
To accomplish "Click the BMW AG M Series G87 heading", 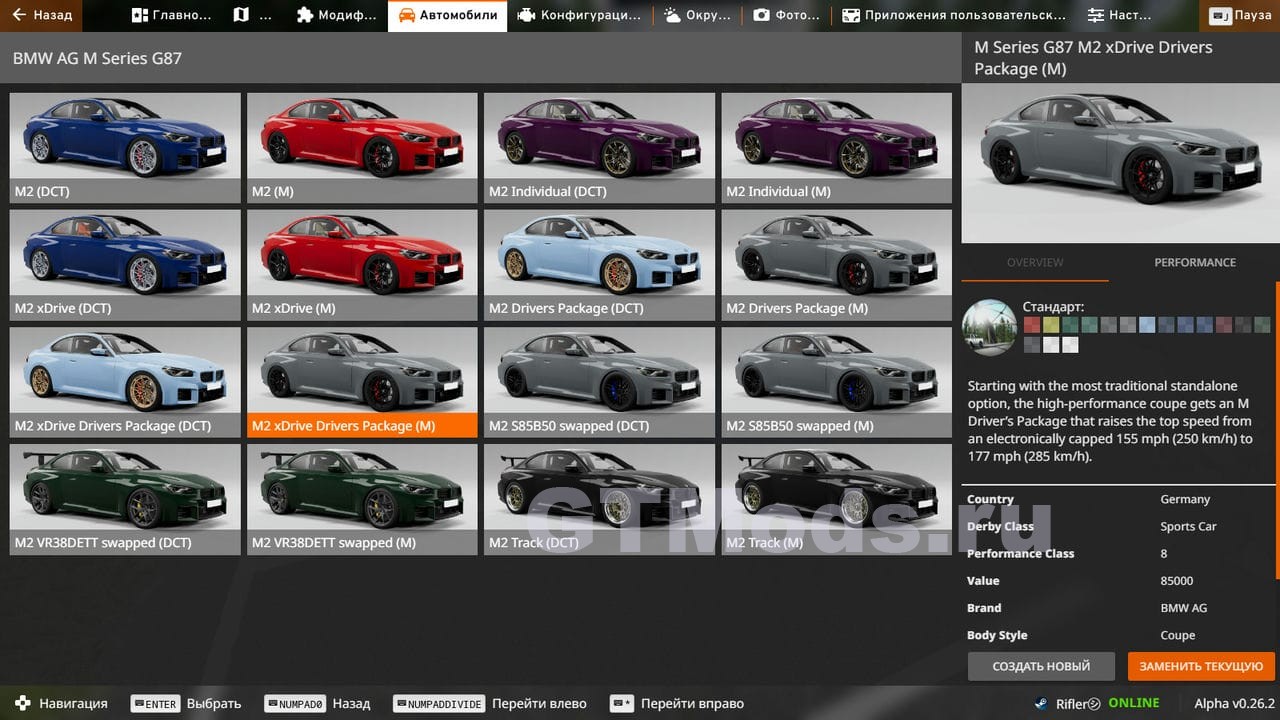I will point(97,58).
